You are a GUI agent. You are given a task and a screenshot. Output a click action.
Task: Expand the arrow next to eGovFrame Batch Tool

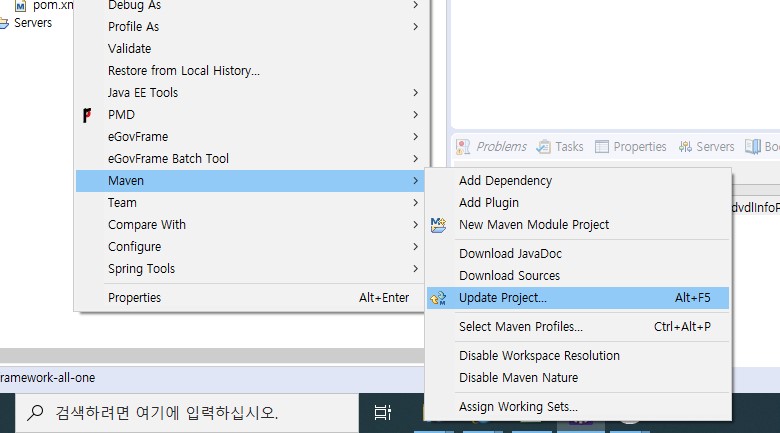coord(415,158)
